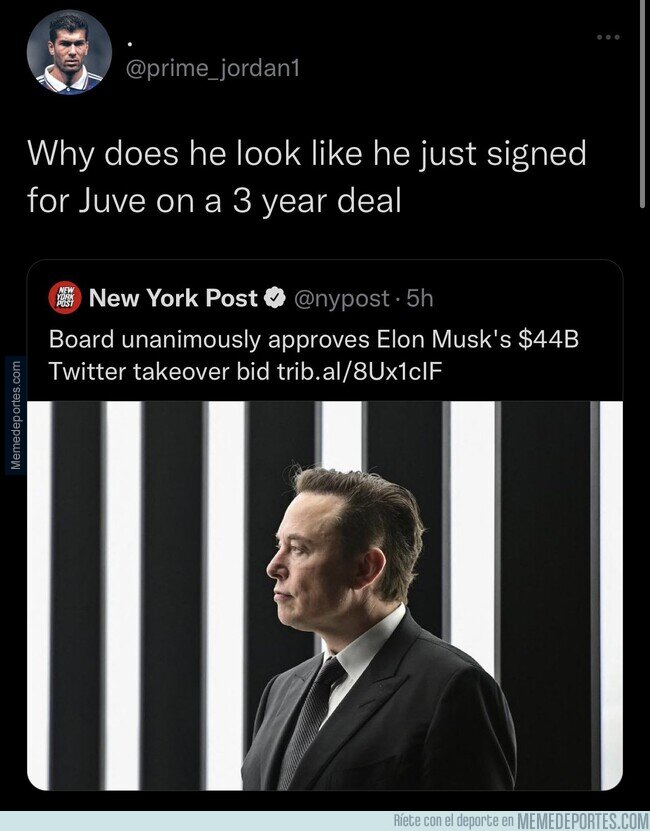Click the vertical scrollbar on the right
This screenshot has height=831, width=650.
[x=643, y=100]
